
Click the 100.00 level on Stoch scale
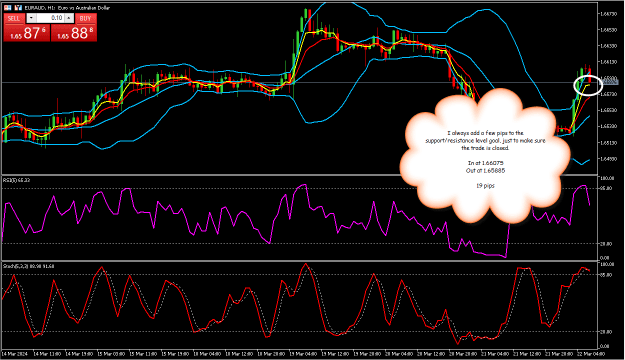point(607,264)
